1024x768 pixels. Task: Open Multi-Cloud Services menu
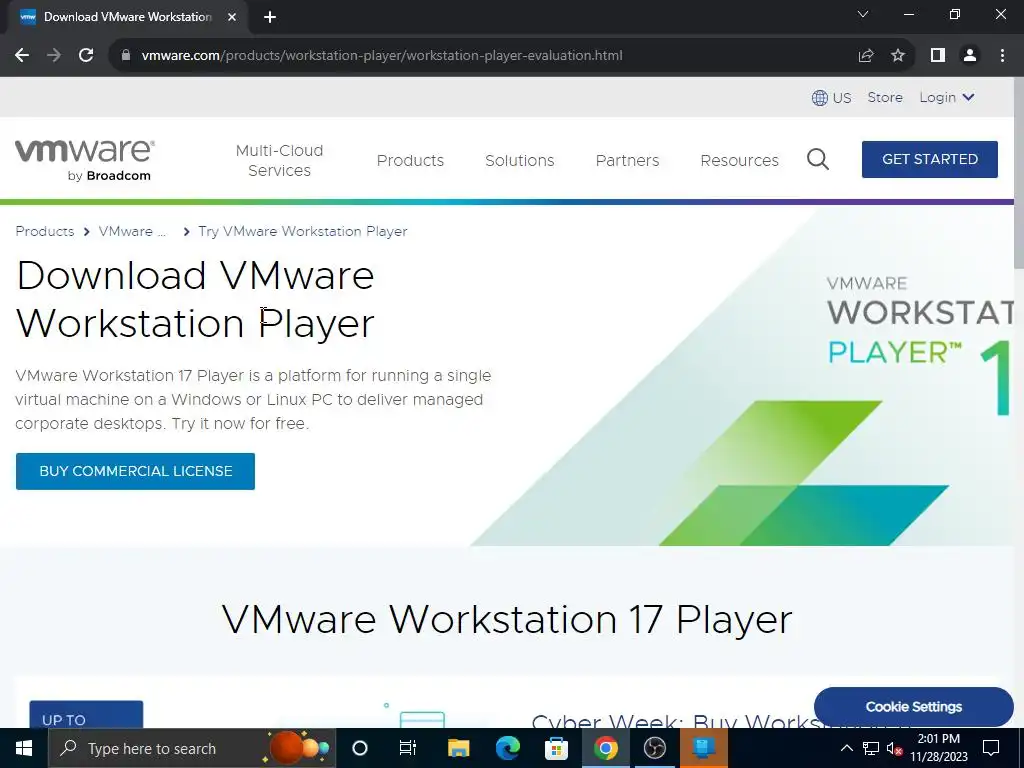[280, 160]
